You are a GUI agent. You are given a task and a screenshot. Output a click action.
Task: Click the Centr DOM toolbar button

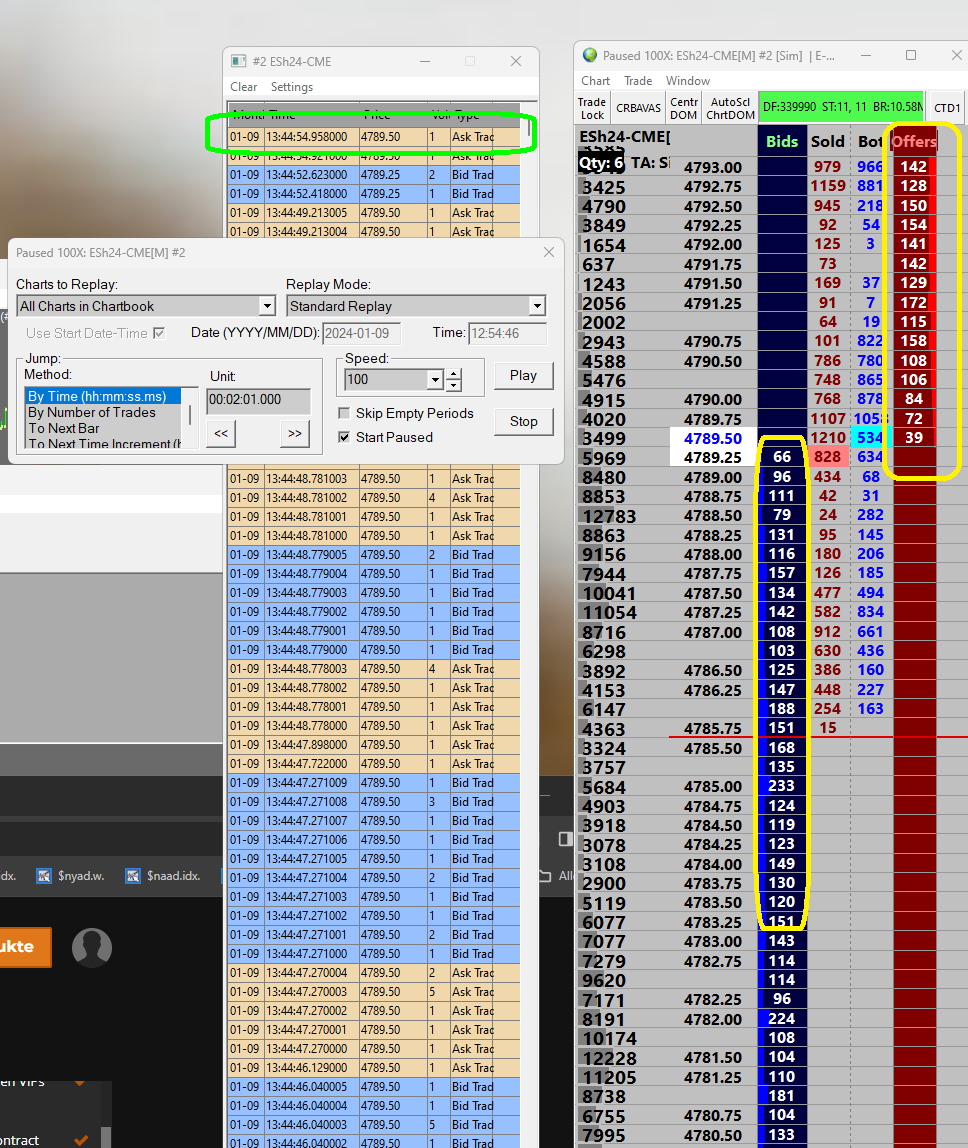click(x=684, y=108)
